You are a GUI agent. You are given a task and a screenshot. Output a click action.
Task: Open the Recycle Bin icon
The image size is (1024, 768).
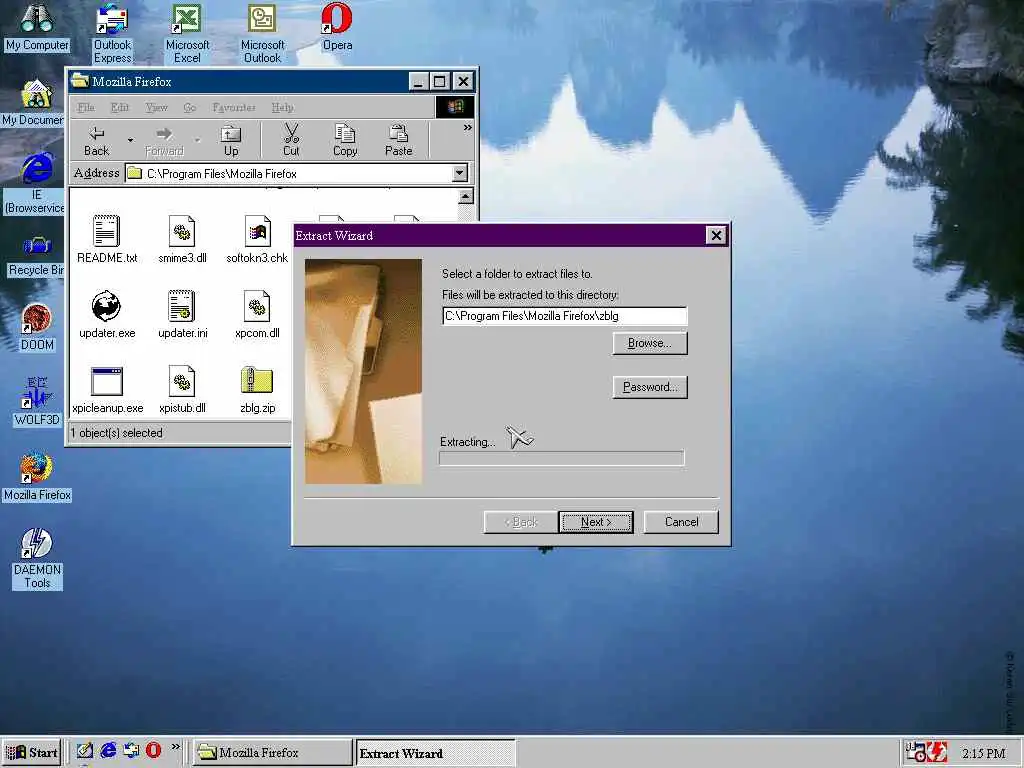pyautogui.click(x=36, y=256)
